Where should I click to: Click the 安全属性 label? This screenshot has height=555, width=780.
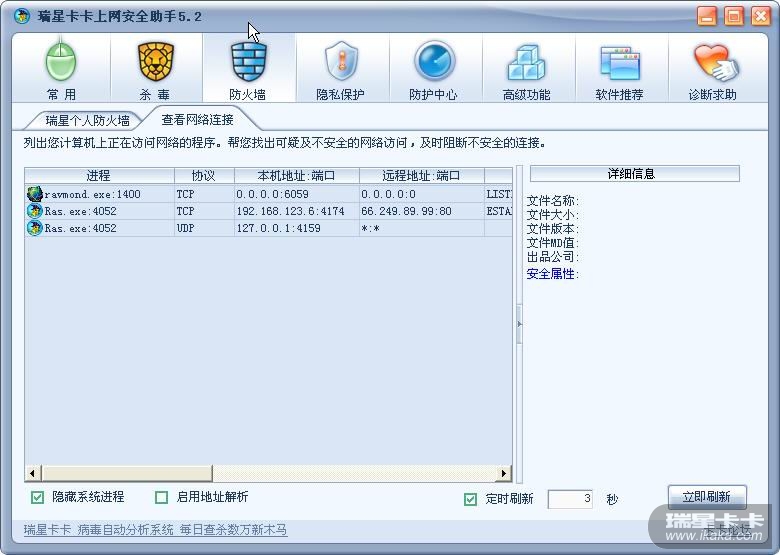click(x=552, y=274)
